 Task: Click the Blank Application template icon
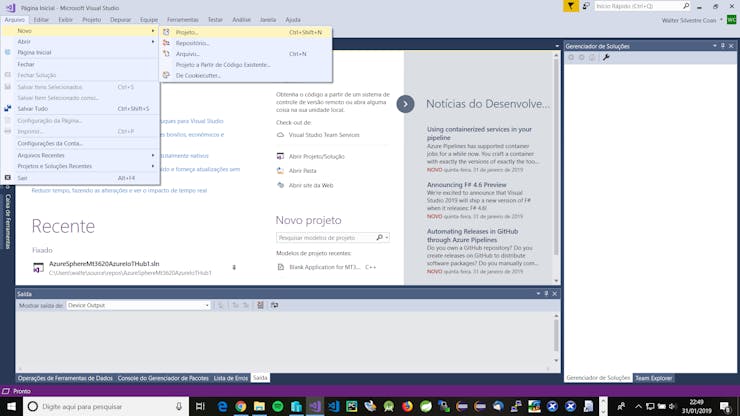(x=281, y=267)
